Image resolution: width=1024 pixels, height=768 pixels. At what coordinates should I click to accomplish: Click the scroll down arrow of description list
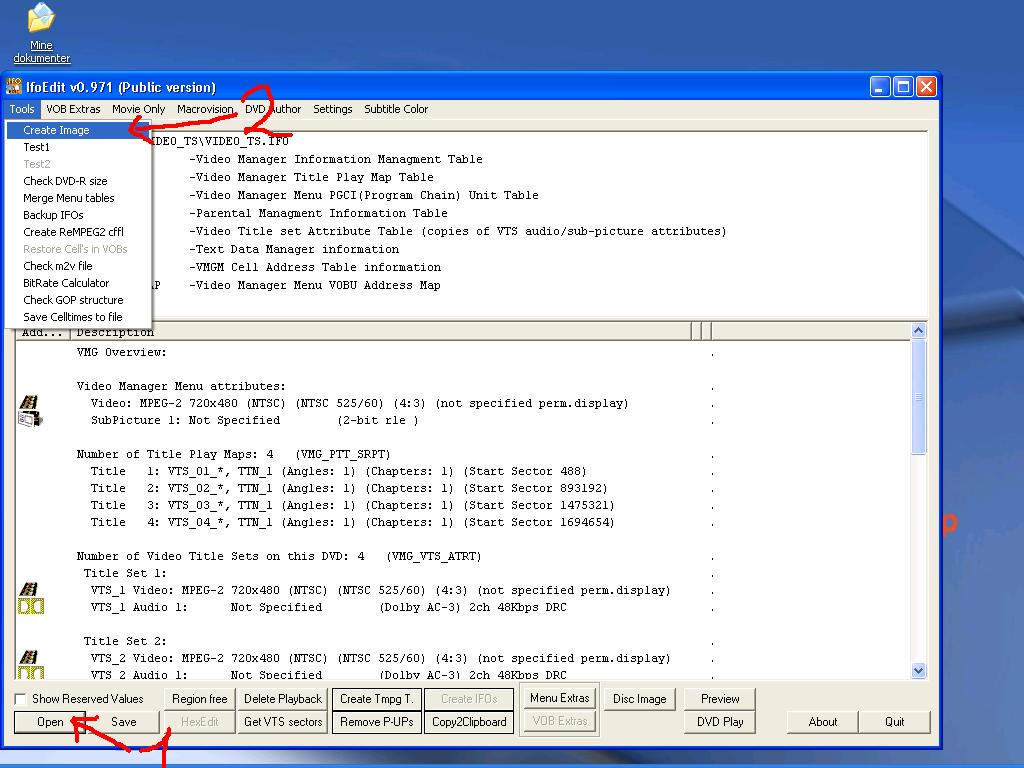pos(918,671)
